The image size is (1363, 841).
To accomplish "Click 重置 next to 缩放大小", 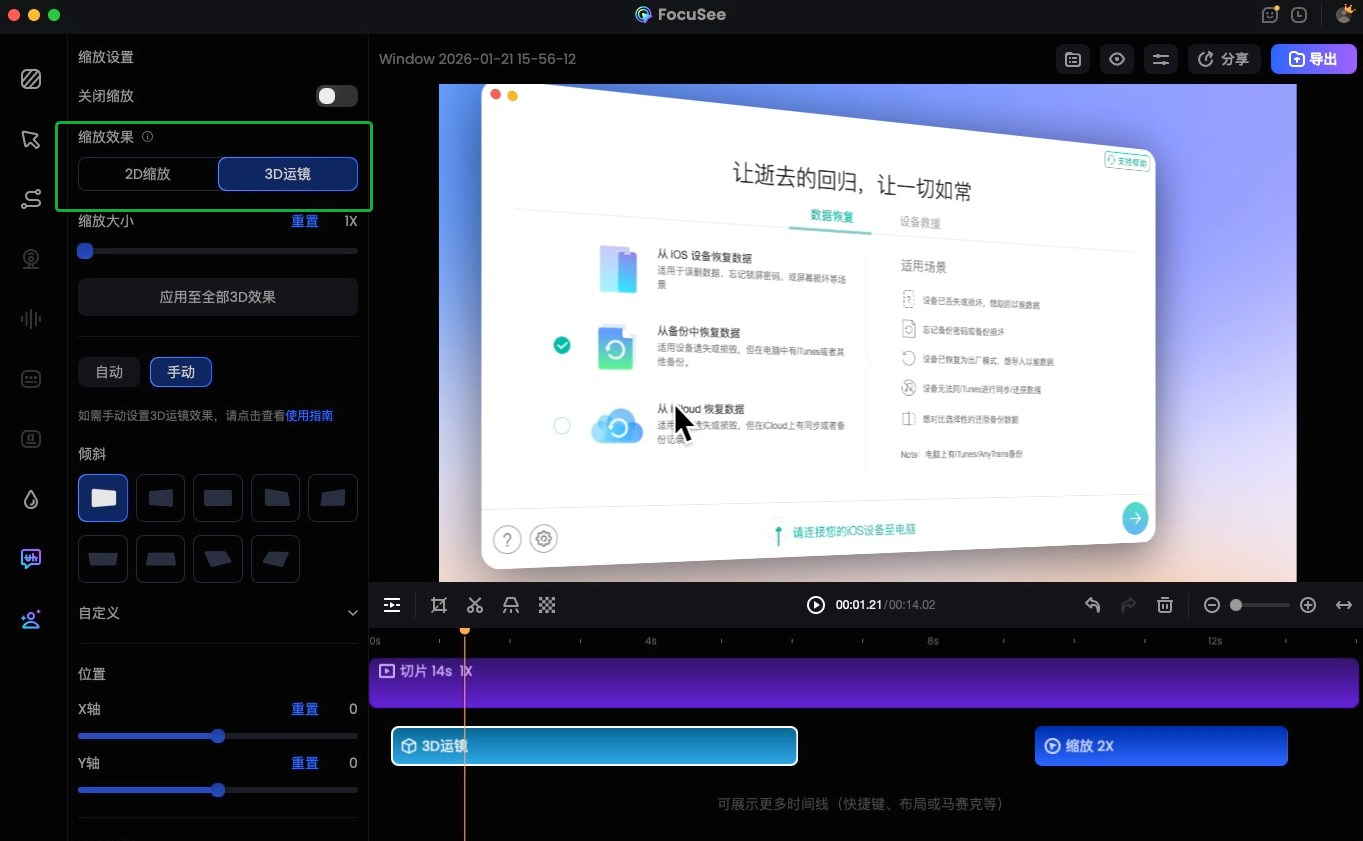I will click(305, 221).
